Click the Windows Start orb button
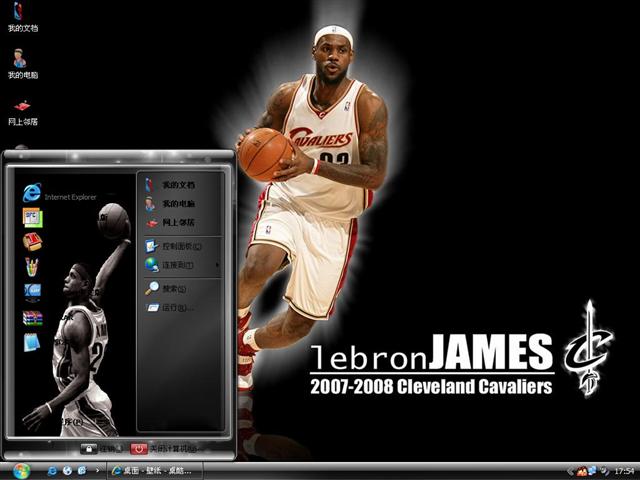This screenshot has height=480, width=640. (x=21, y=471)
